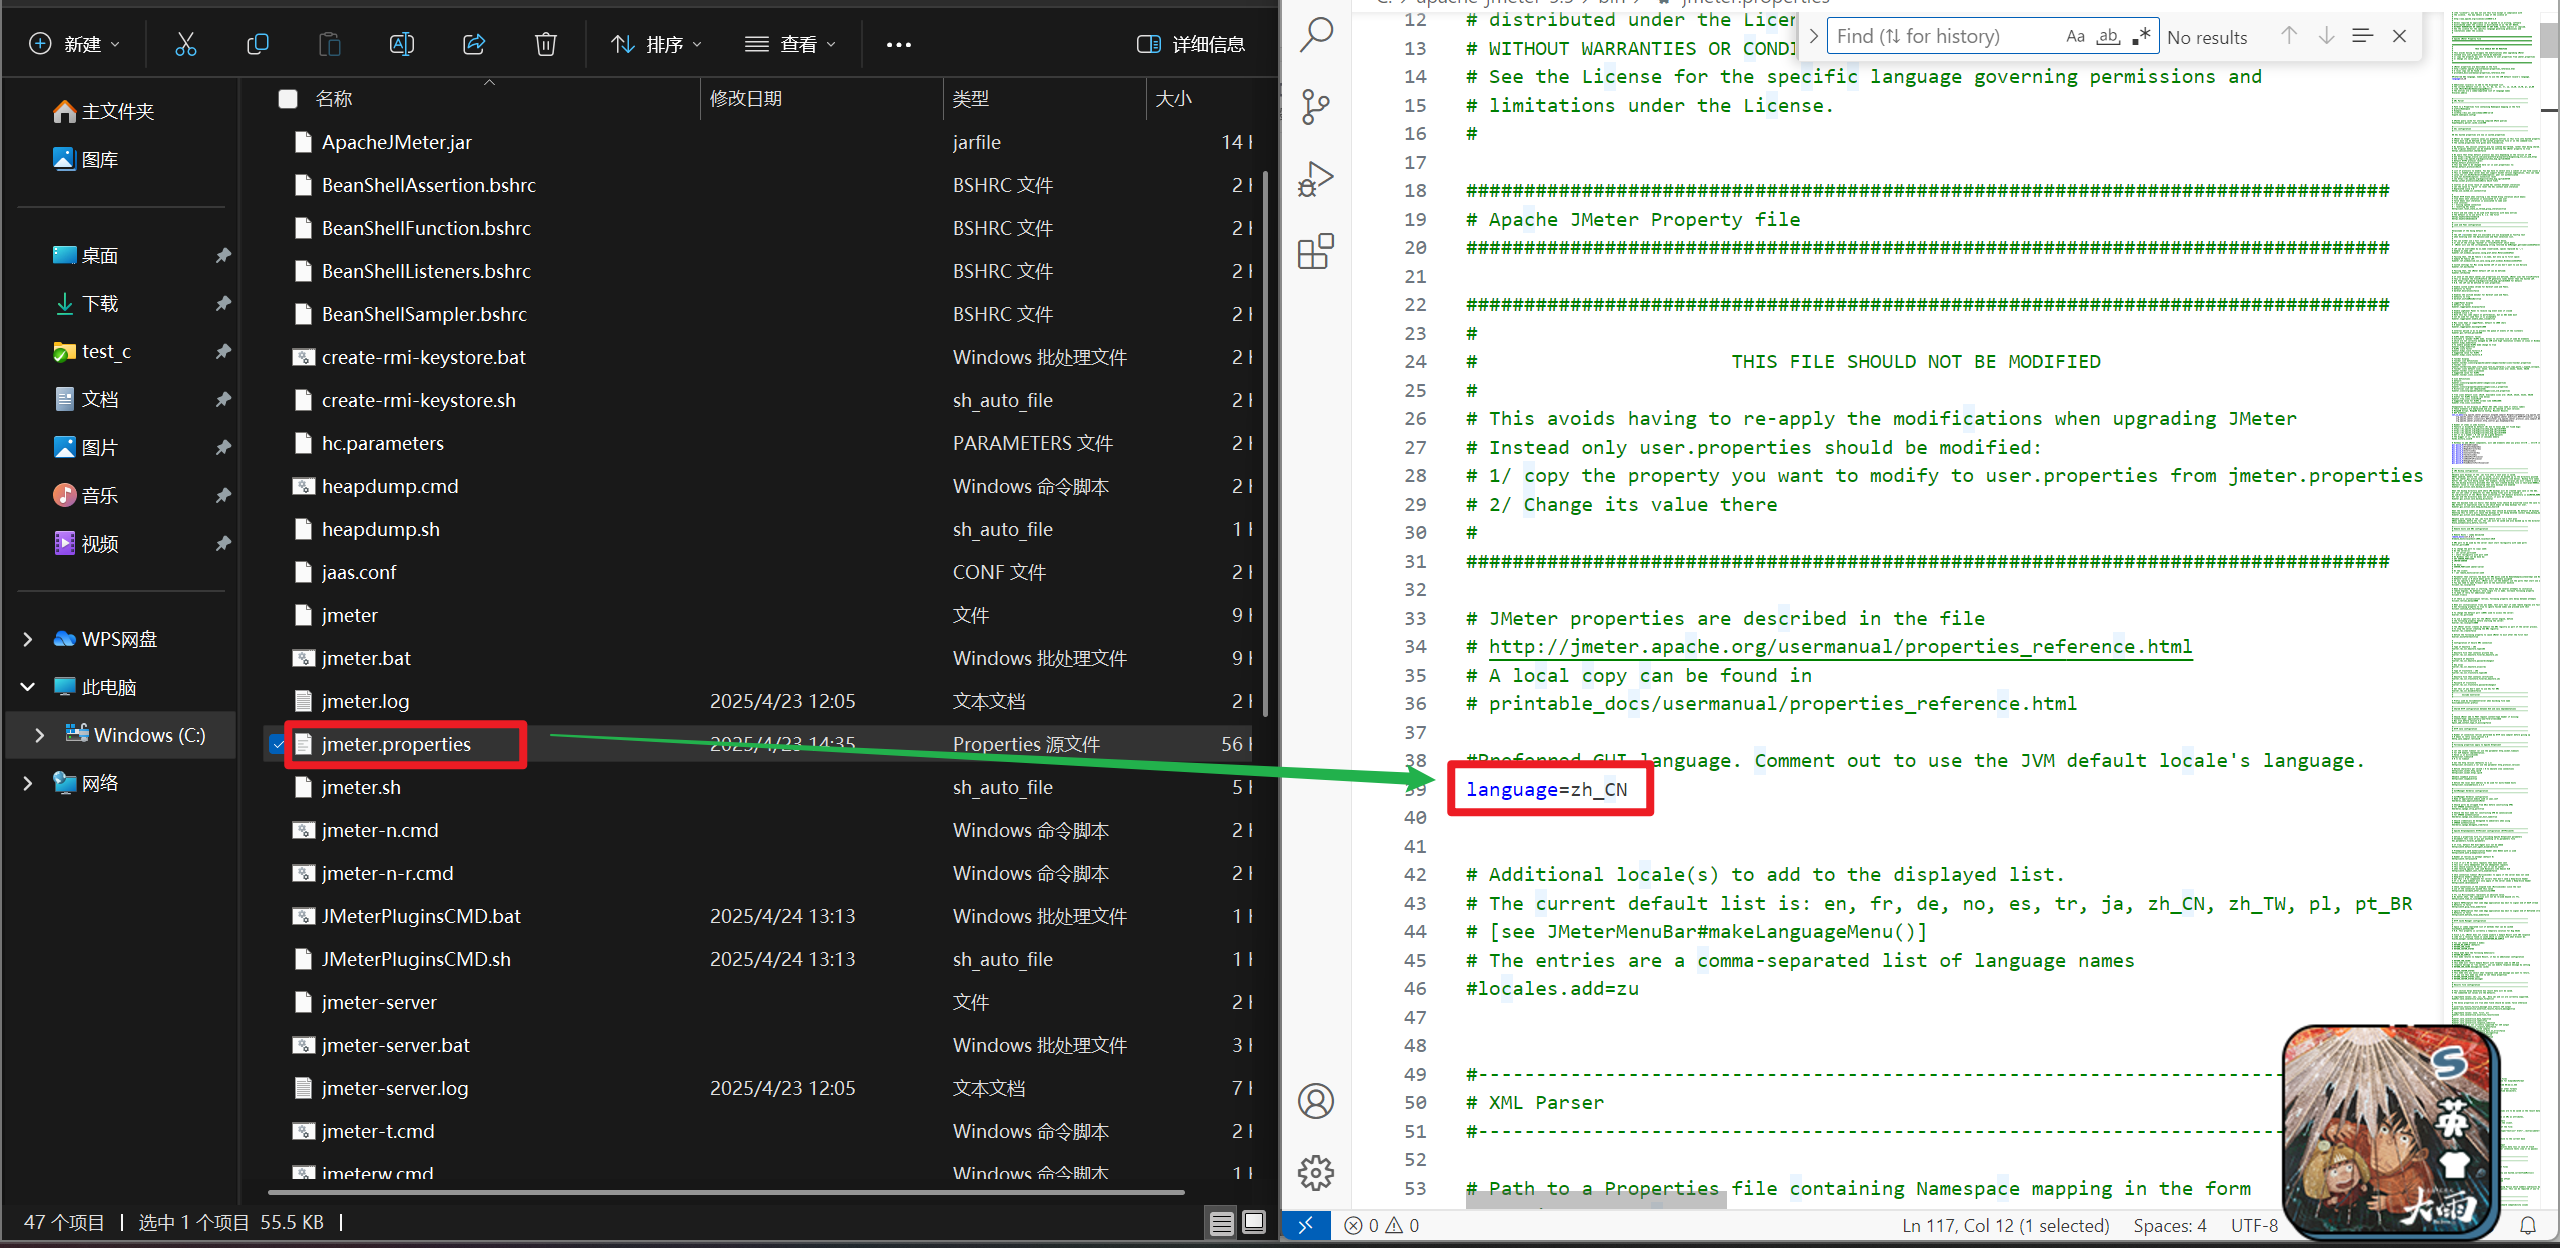Click the Rename icon in Explorer toolbar
The width and height of the screenshot is (2560, 1248).
coord(401,44)
